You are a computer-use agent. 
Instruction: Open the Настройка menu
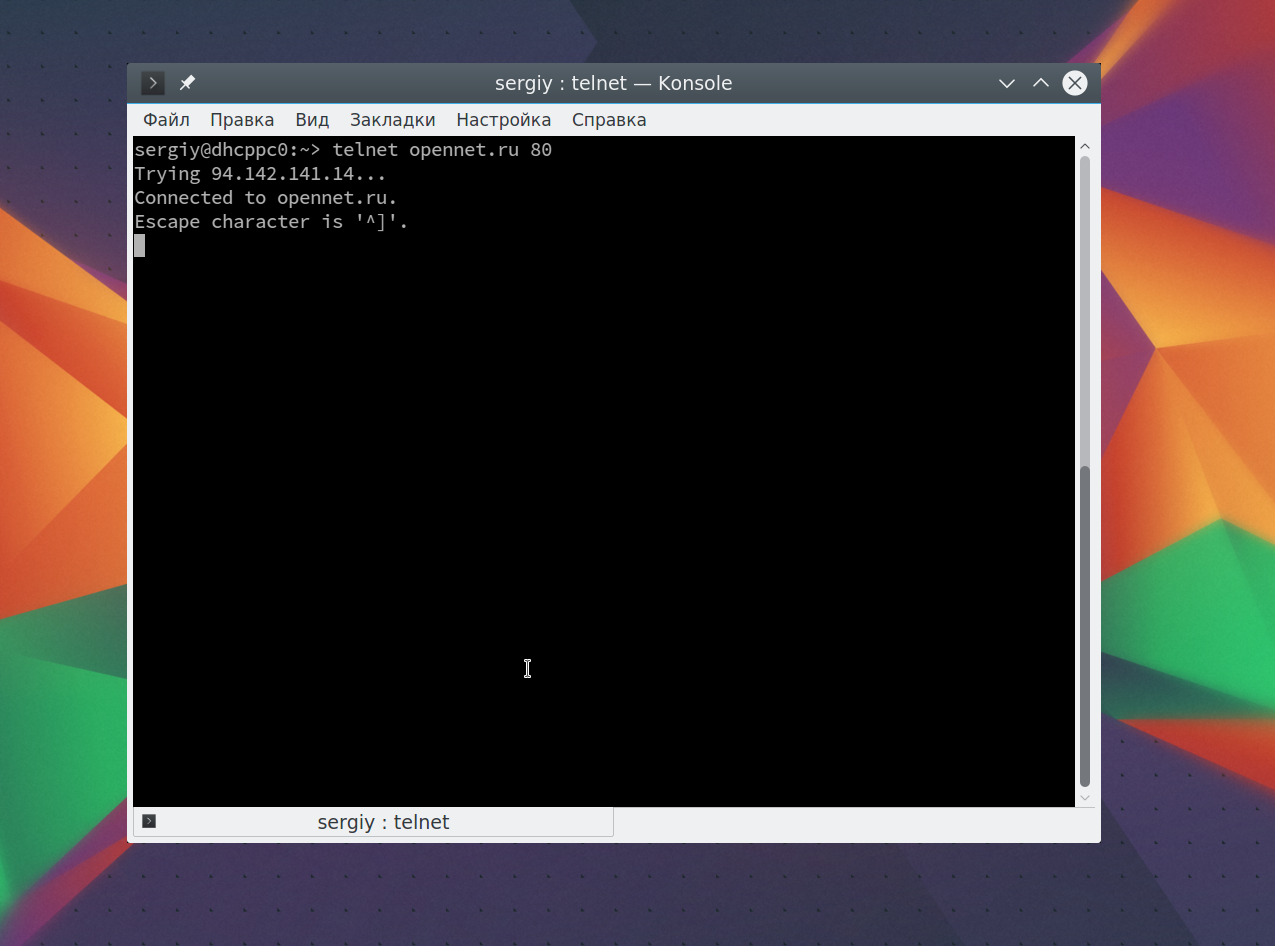(x=503, y=120)
